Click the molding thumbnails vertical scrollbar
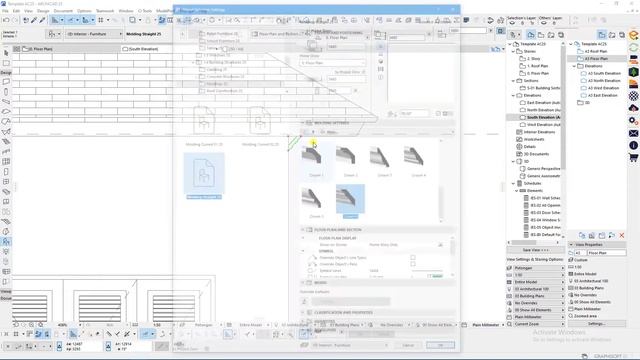This screenshot has height=360, width=640. point(440,202)
